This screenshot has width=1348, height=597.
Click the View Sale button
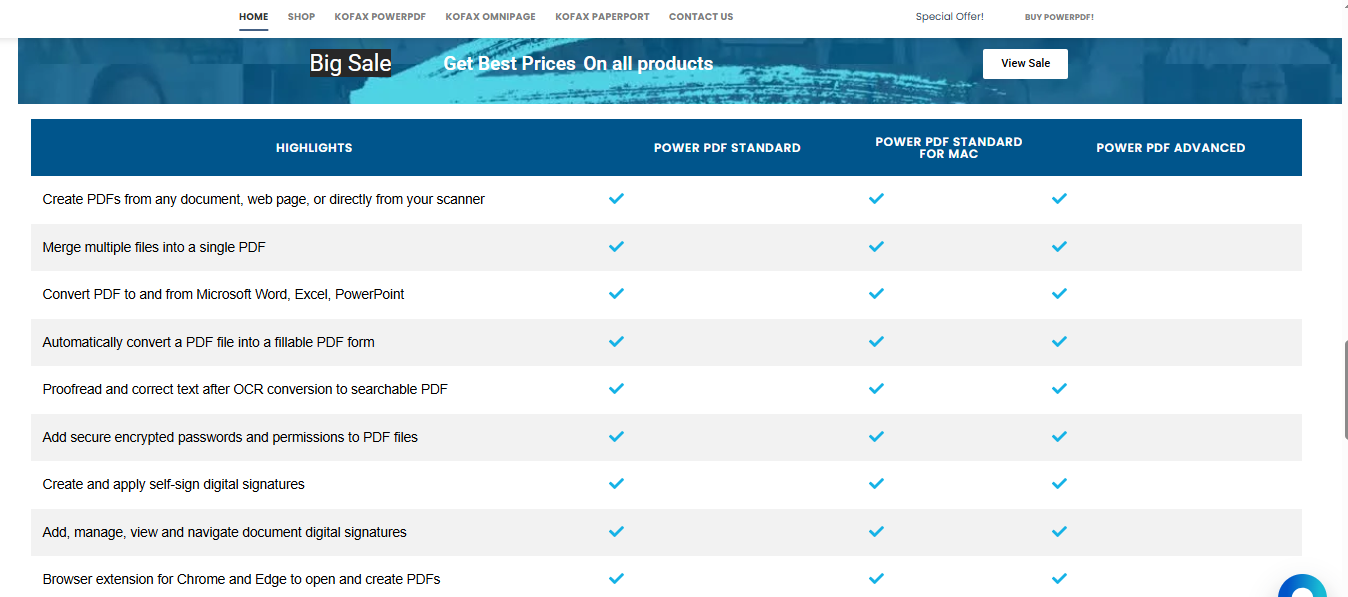tap(1025, 63)
